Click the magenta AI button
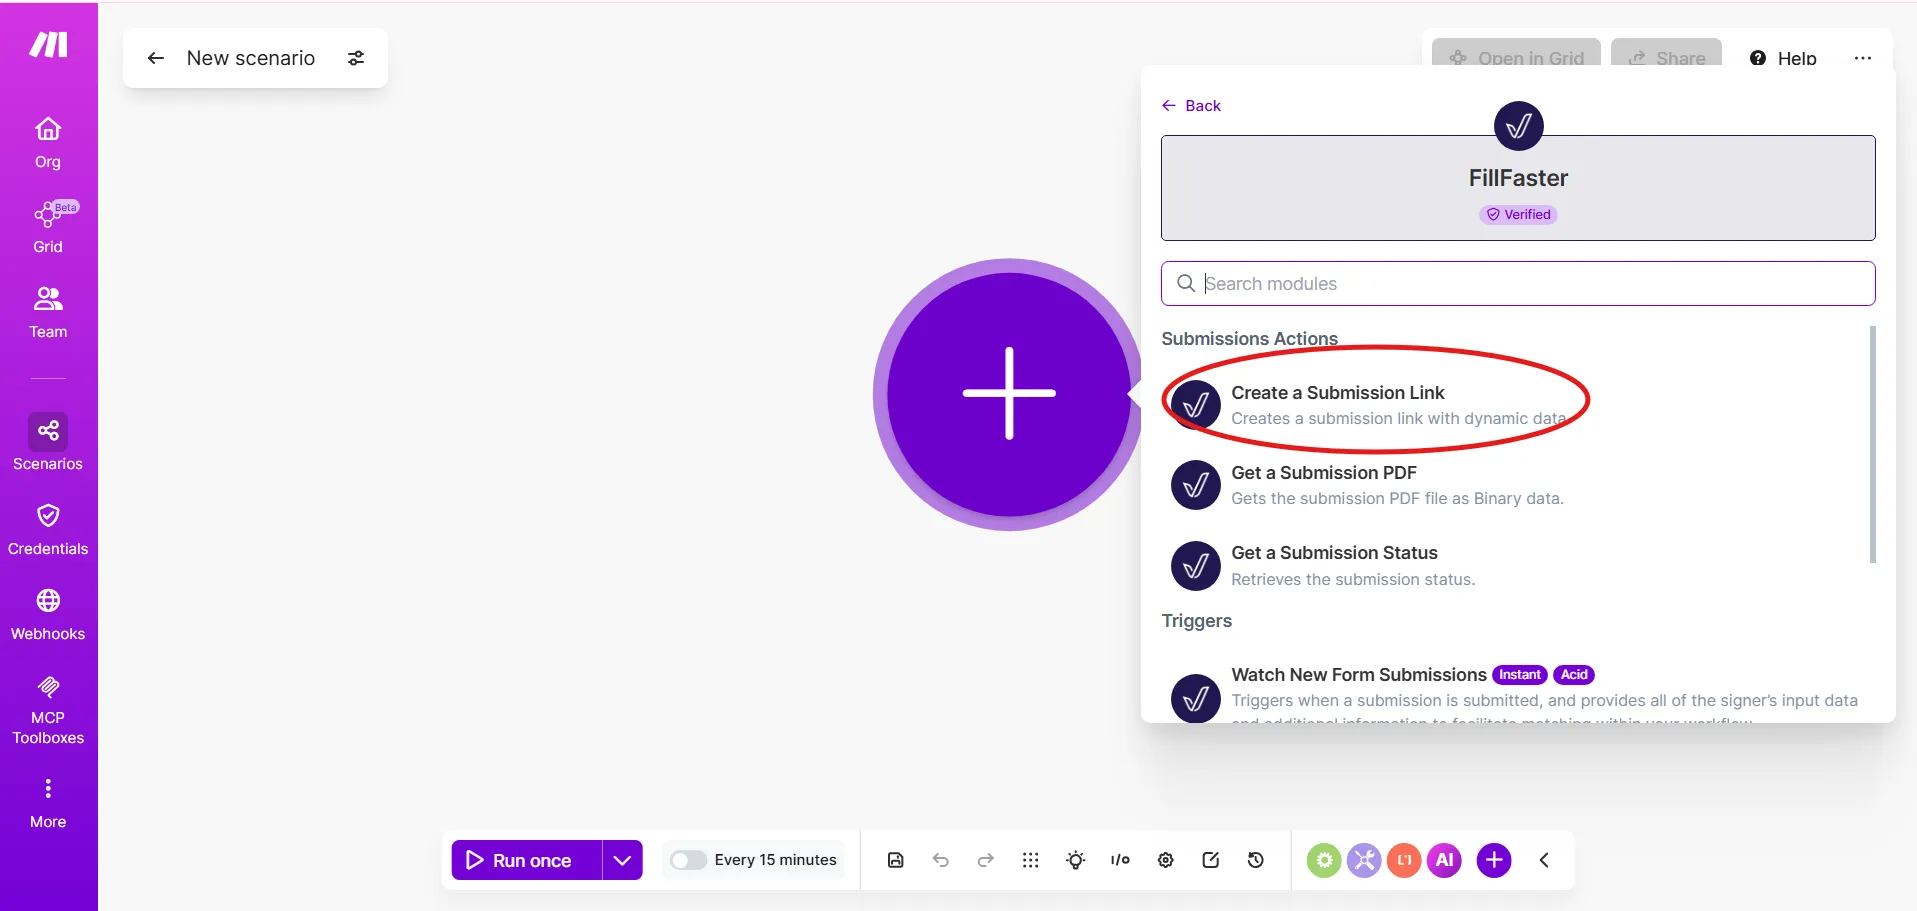Viewport: 1917px width, 911px height. coord(1444,860)
